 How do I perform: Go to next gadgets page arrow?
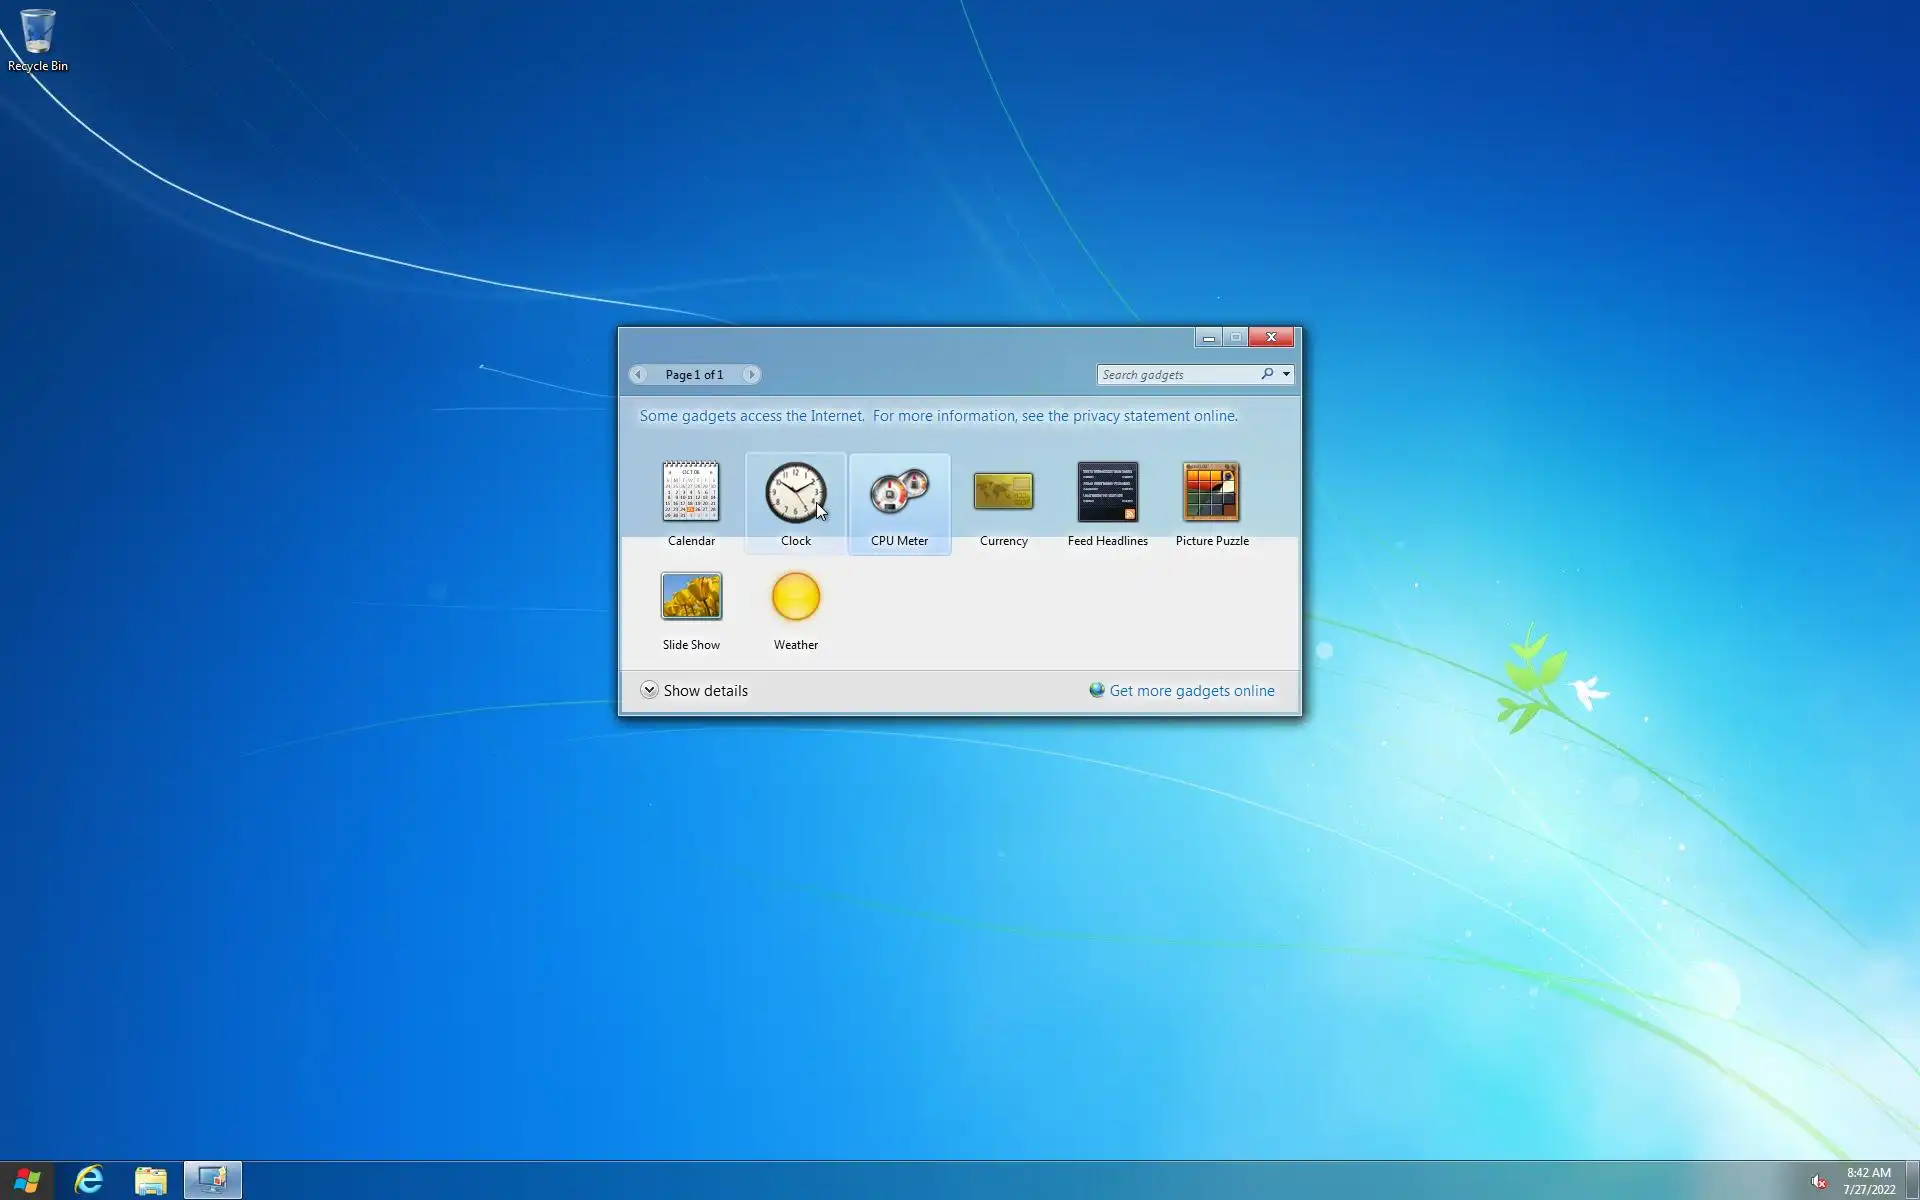(x=751, y=374)
